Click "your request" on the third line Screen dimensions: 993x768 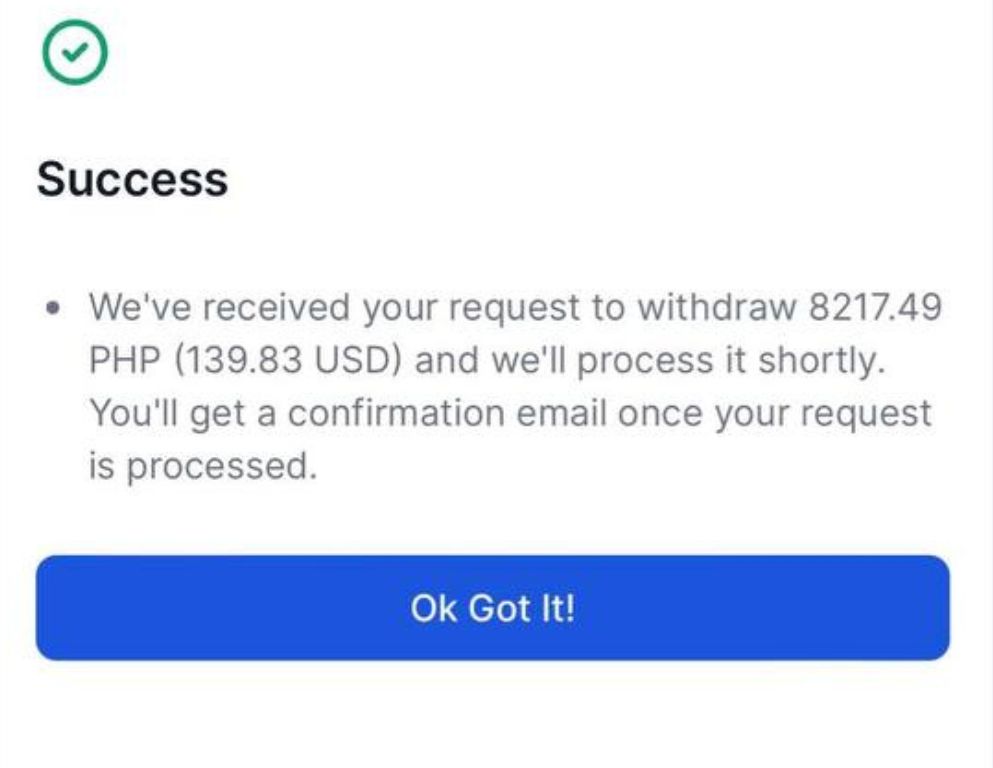[823, 416]
